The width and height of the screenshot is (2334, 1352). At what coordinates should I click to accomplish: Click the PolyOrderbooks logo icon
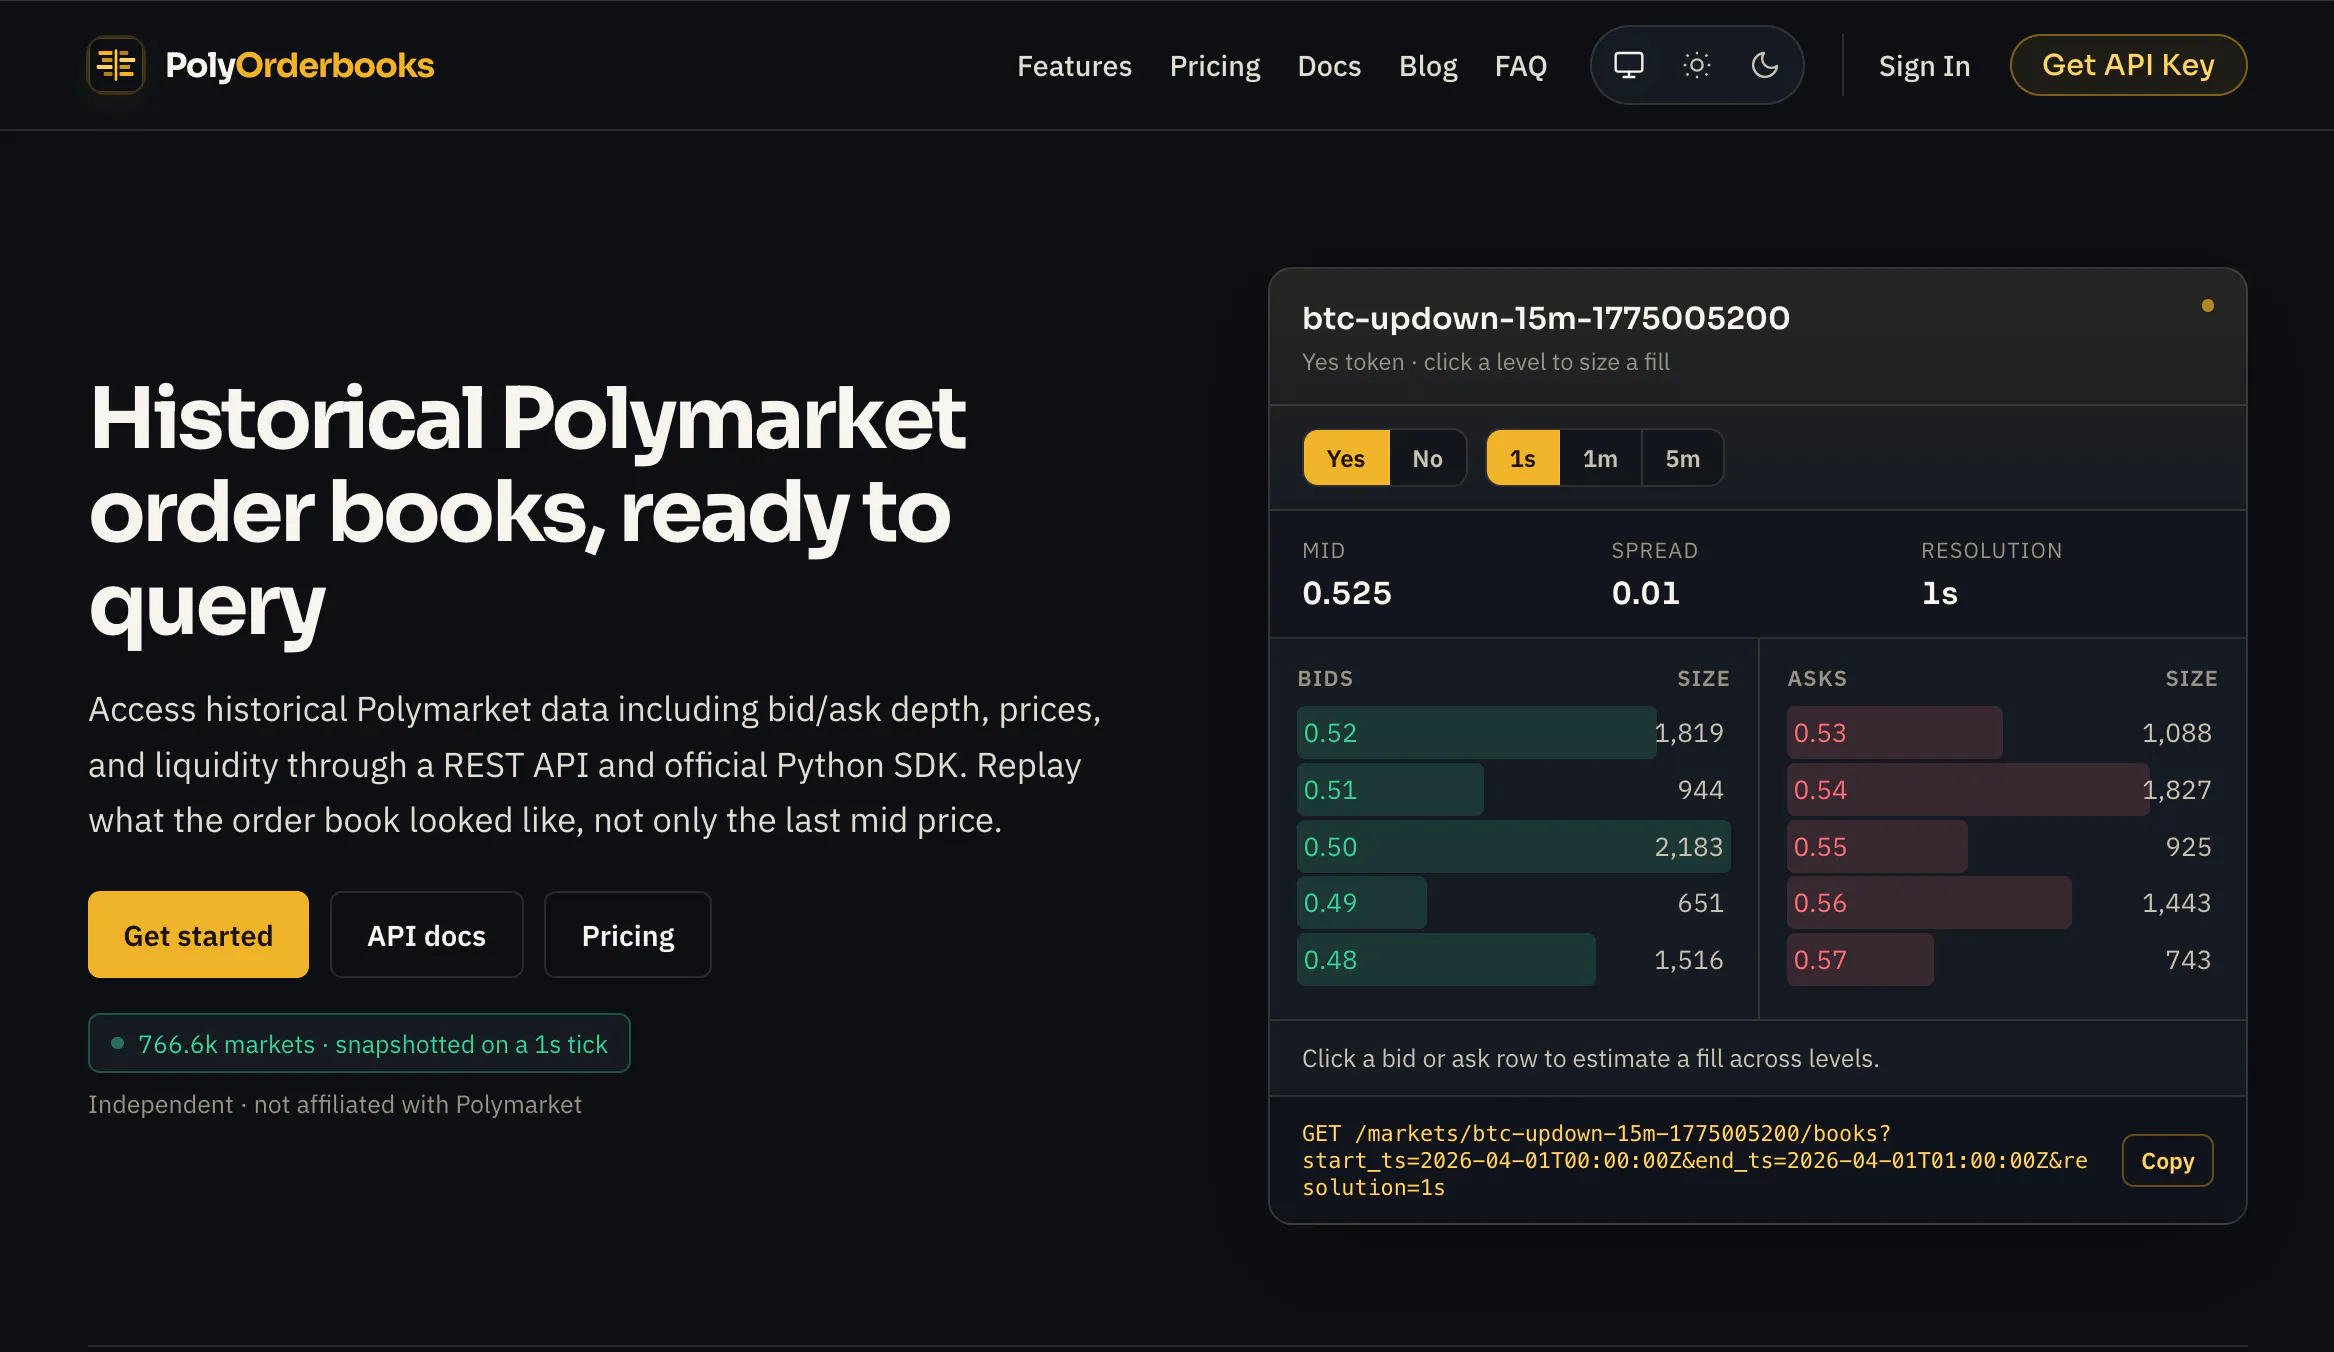[116, 65]
